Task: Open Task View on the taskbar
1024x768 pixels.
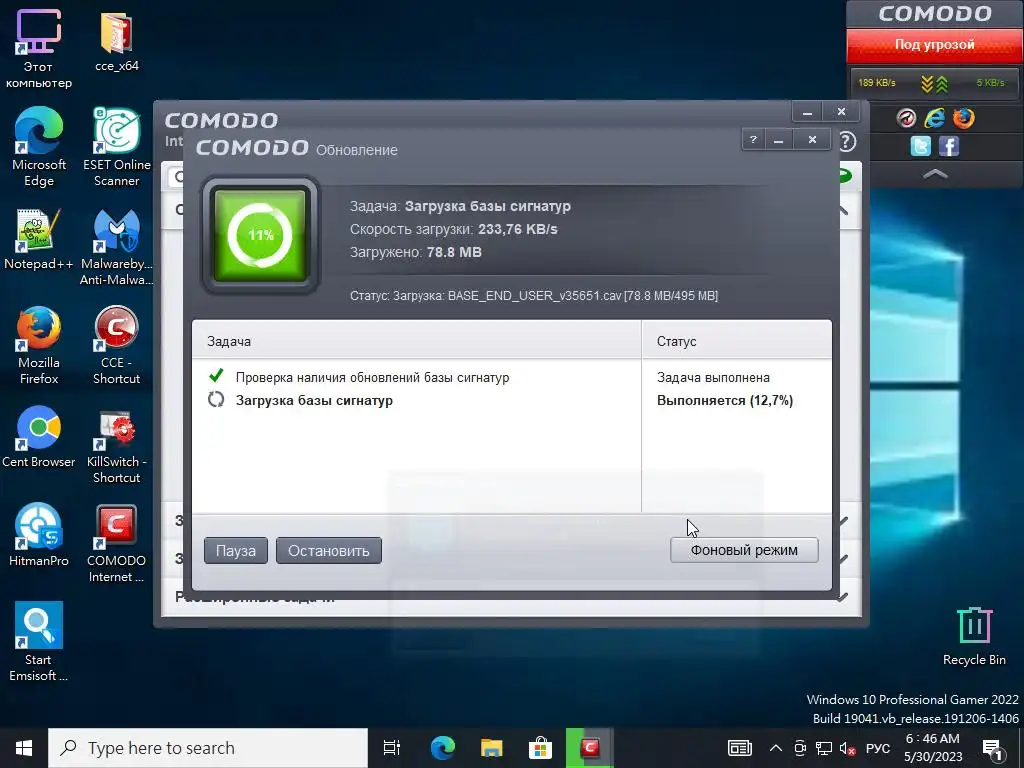Action: coord(392,748)
